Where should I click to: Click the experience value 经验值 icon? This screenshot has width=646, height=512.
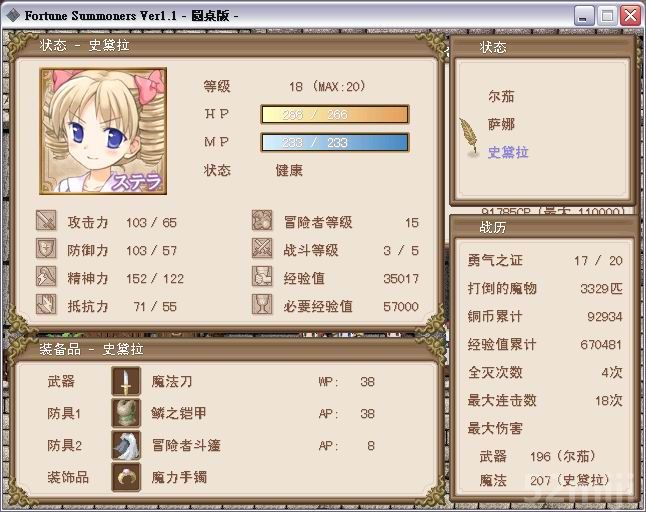pos(262,276)
